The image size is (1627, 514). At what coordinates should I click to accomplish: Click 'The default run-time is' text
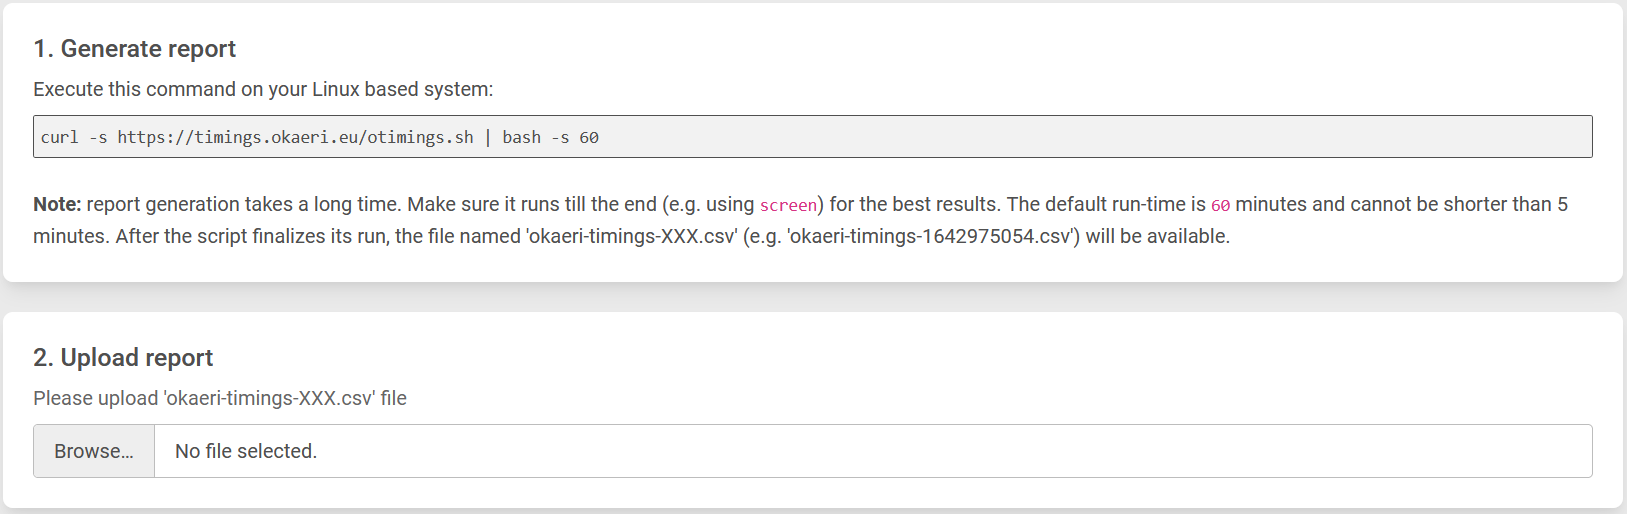[1106, 204]
